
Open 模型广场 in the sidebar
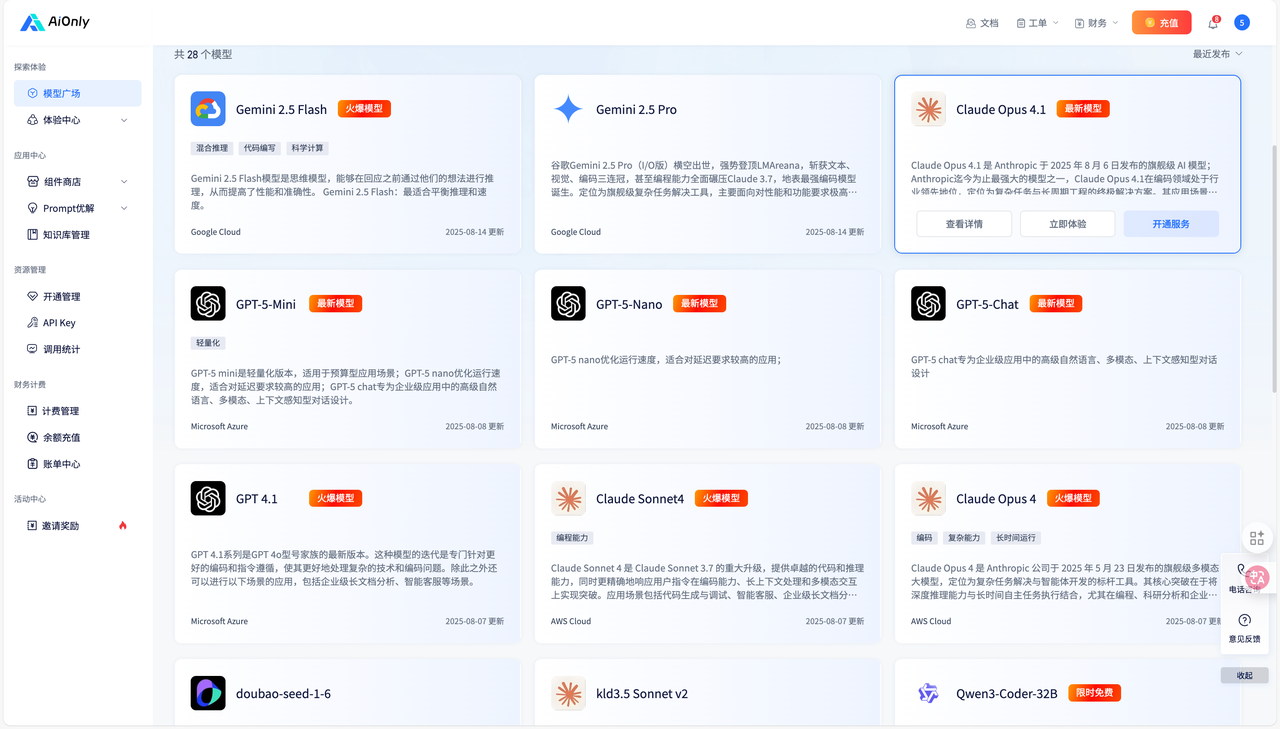point(77,93)
